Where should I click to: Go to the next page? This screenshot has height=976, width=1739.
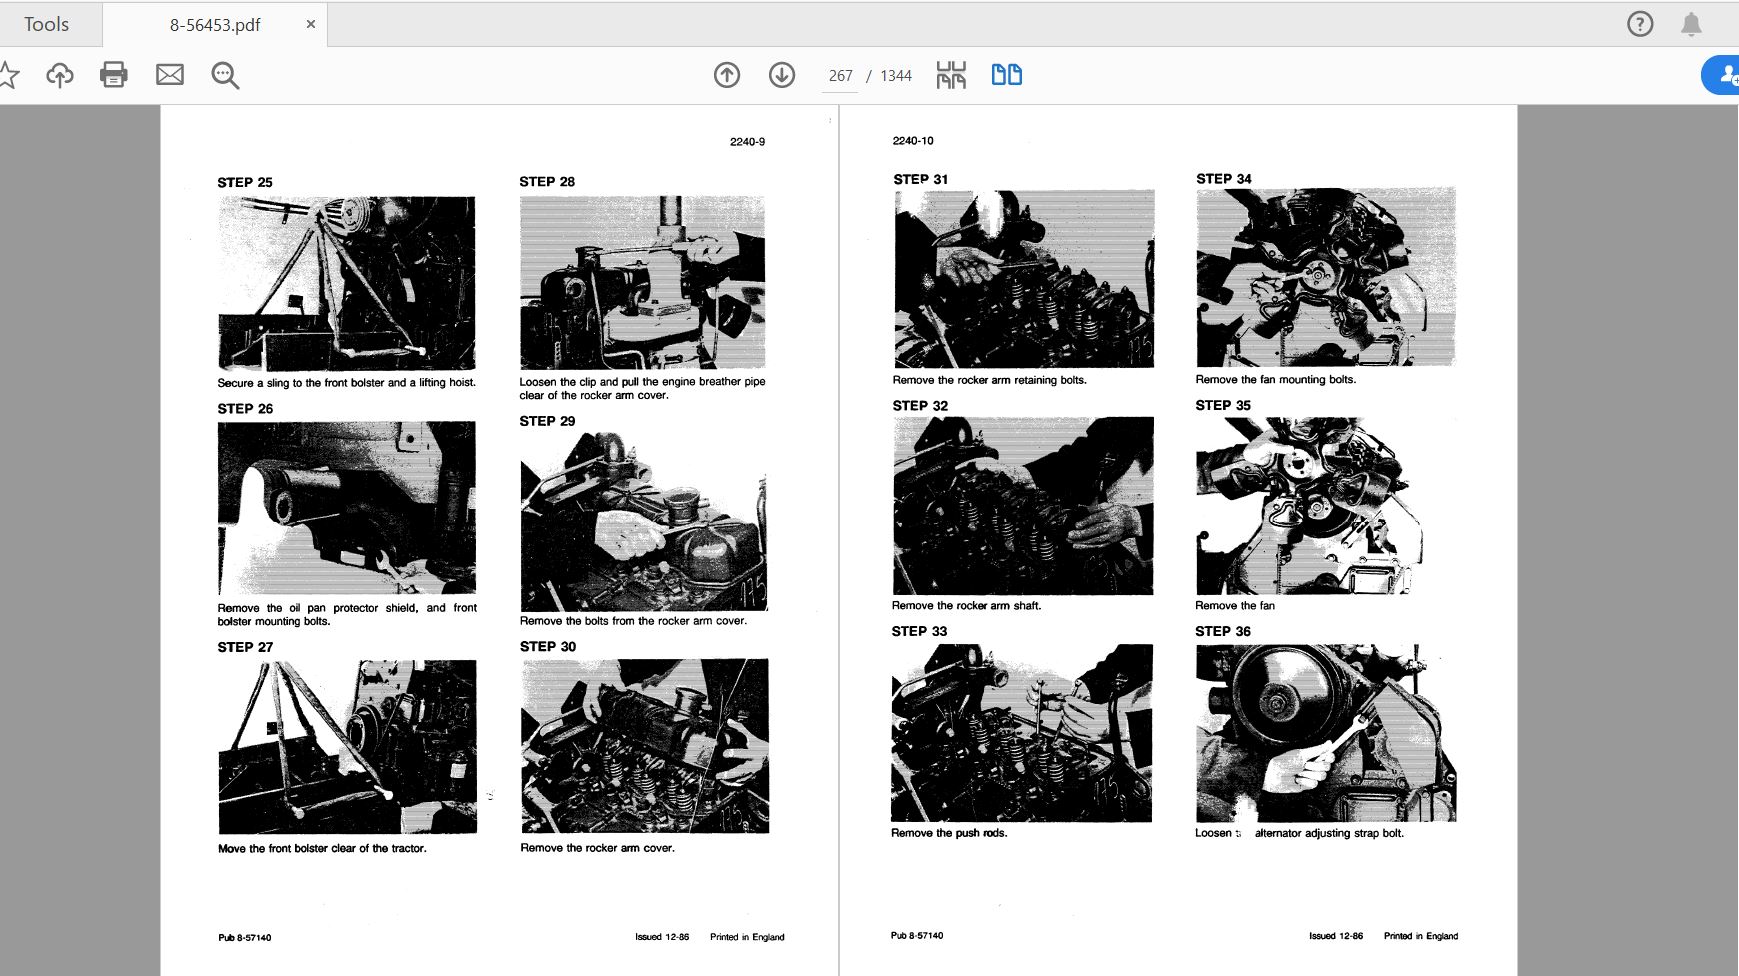pyautogui.click(x=782, y=75)
